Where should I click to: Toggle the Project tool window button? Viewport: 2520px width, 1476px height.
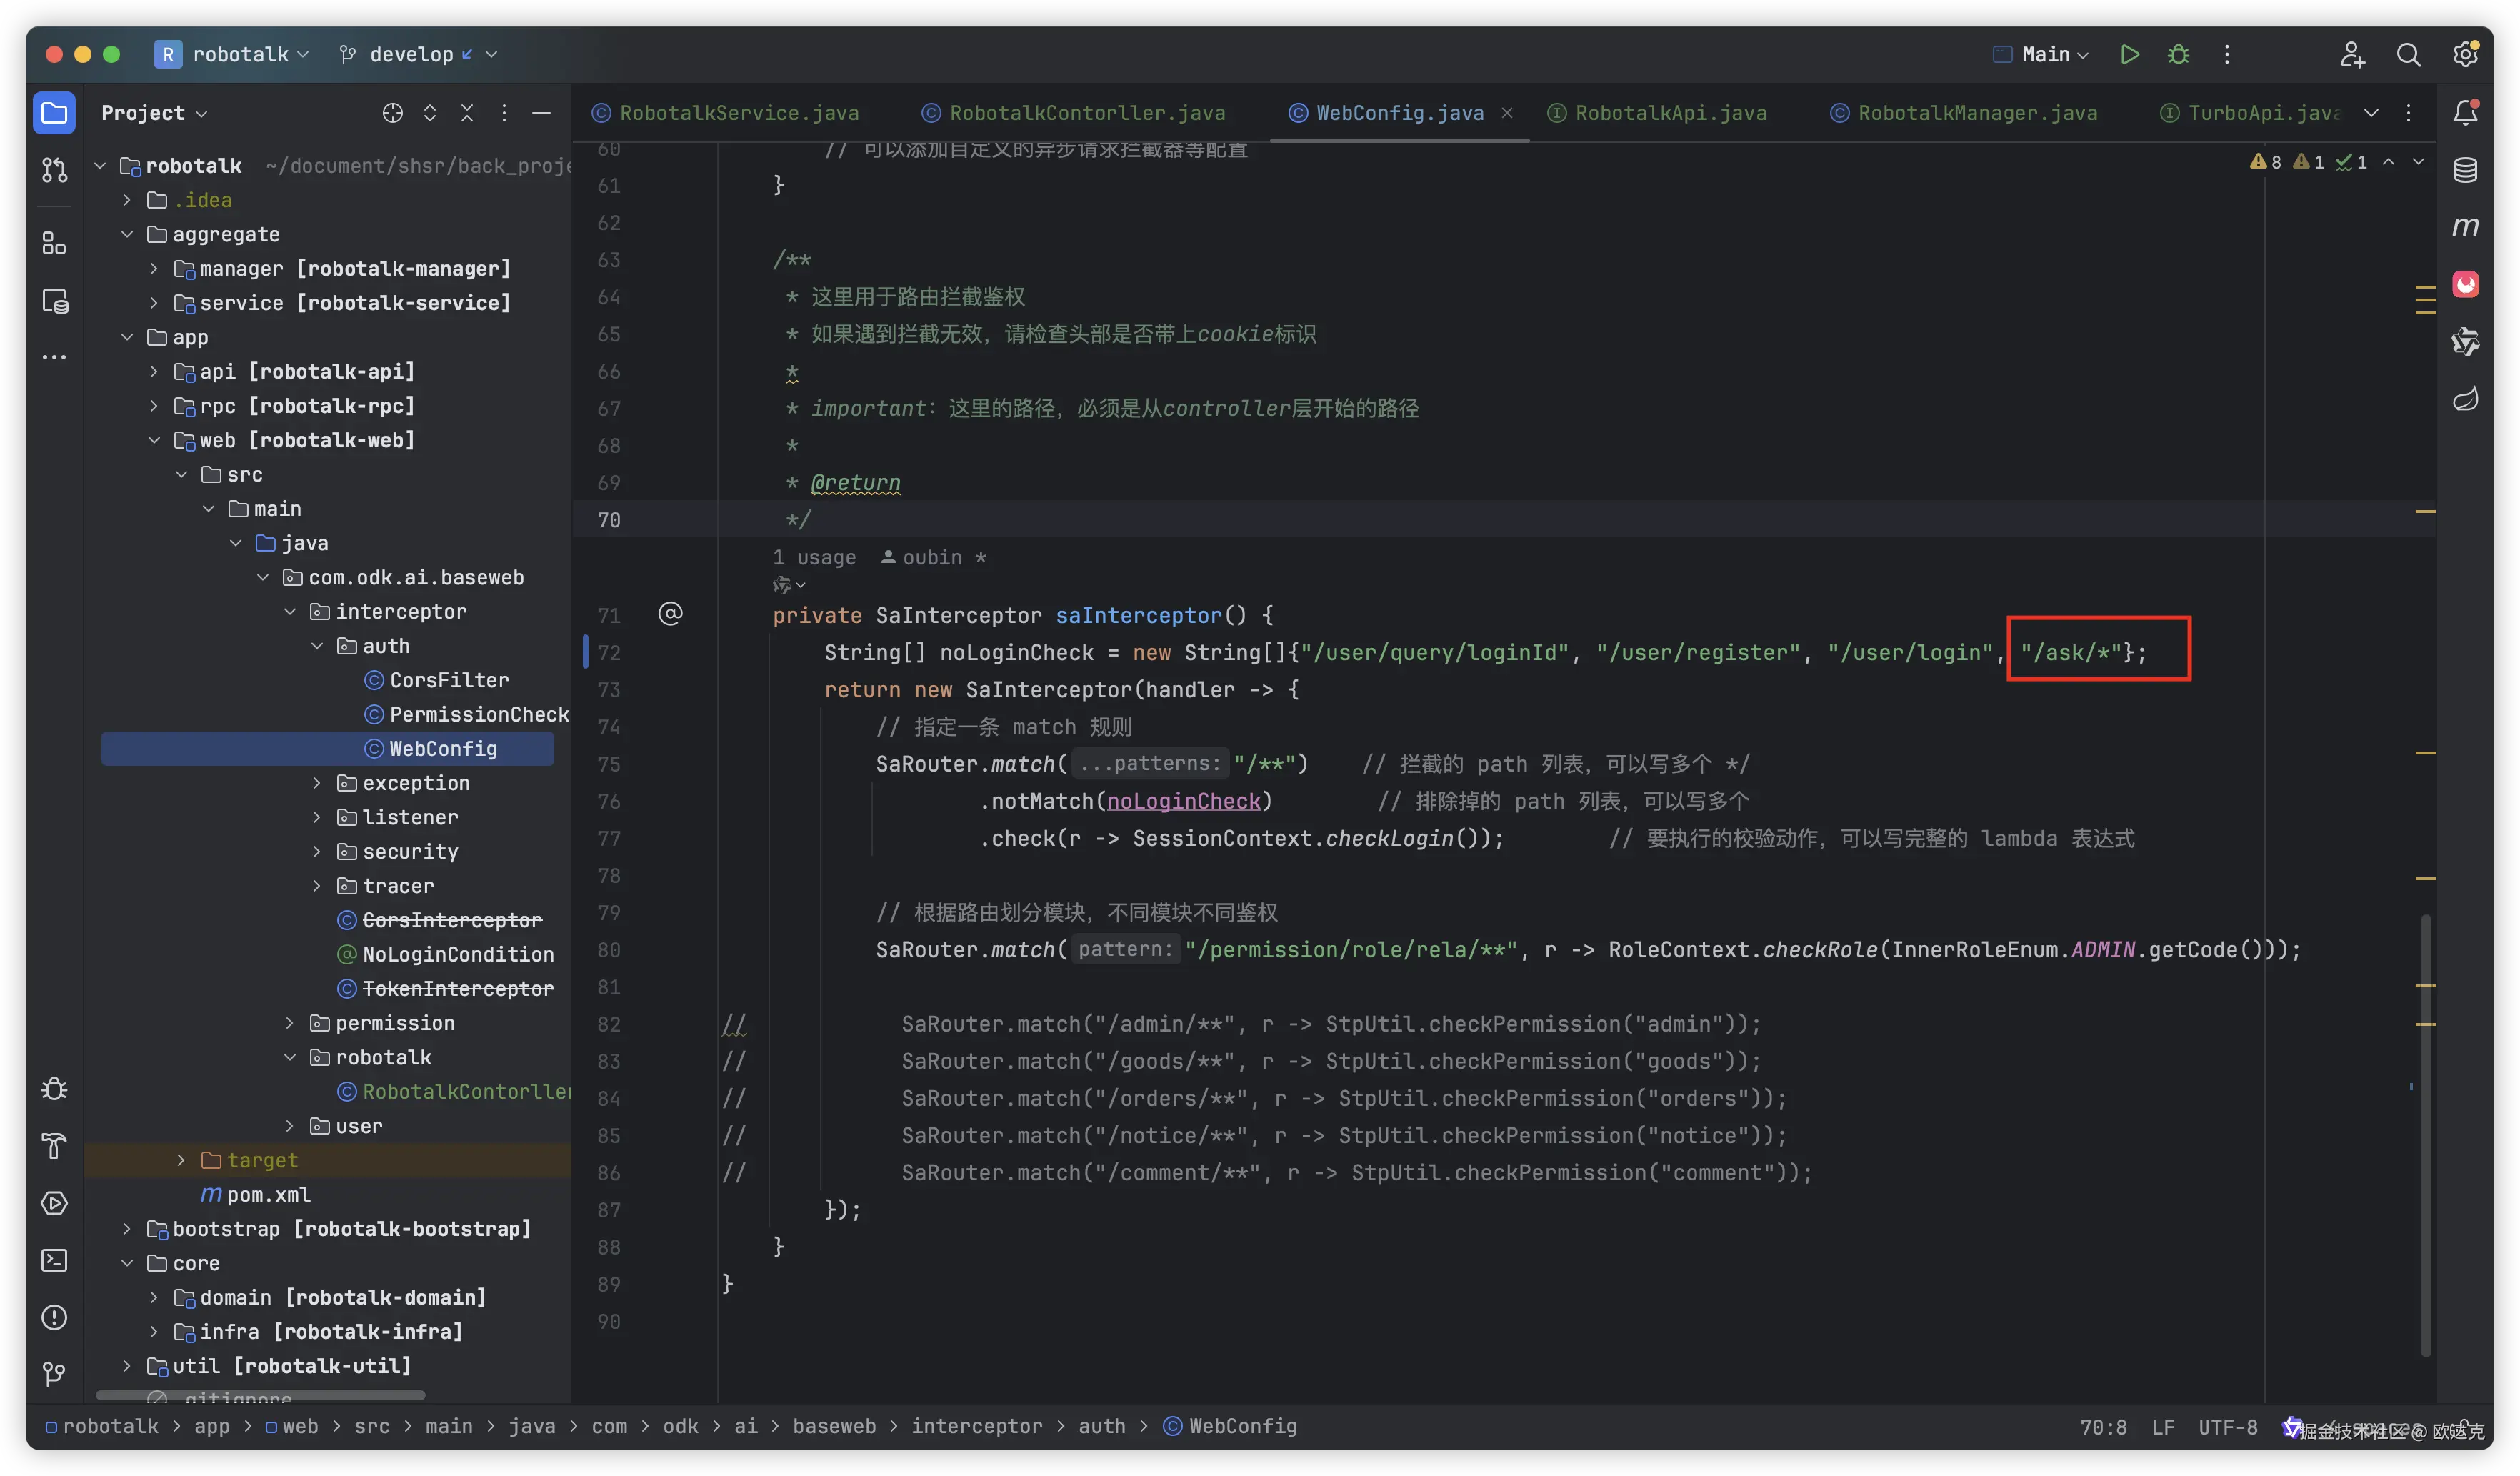[x=54, y=113]
